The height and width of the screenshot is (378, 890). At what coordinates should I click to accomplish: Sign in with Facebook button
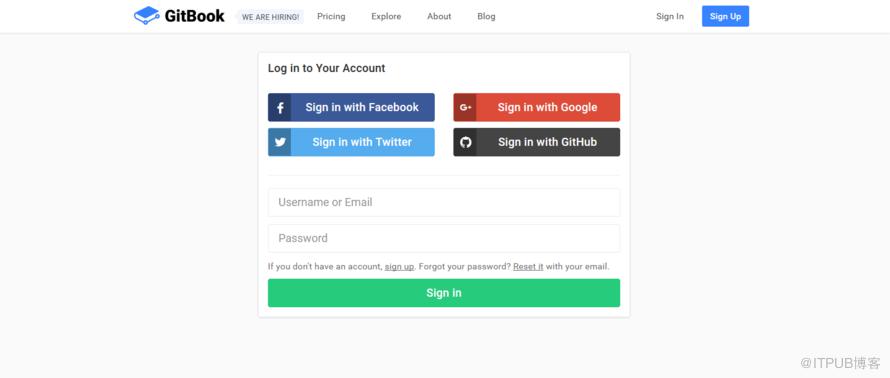(x=351, y=107)
